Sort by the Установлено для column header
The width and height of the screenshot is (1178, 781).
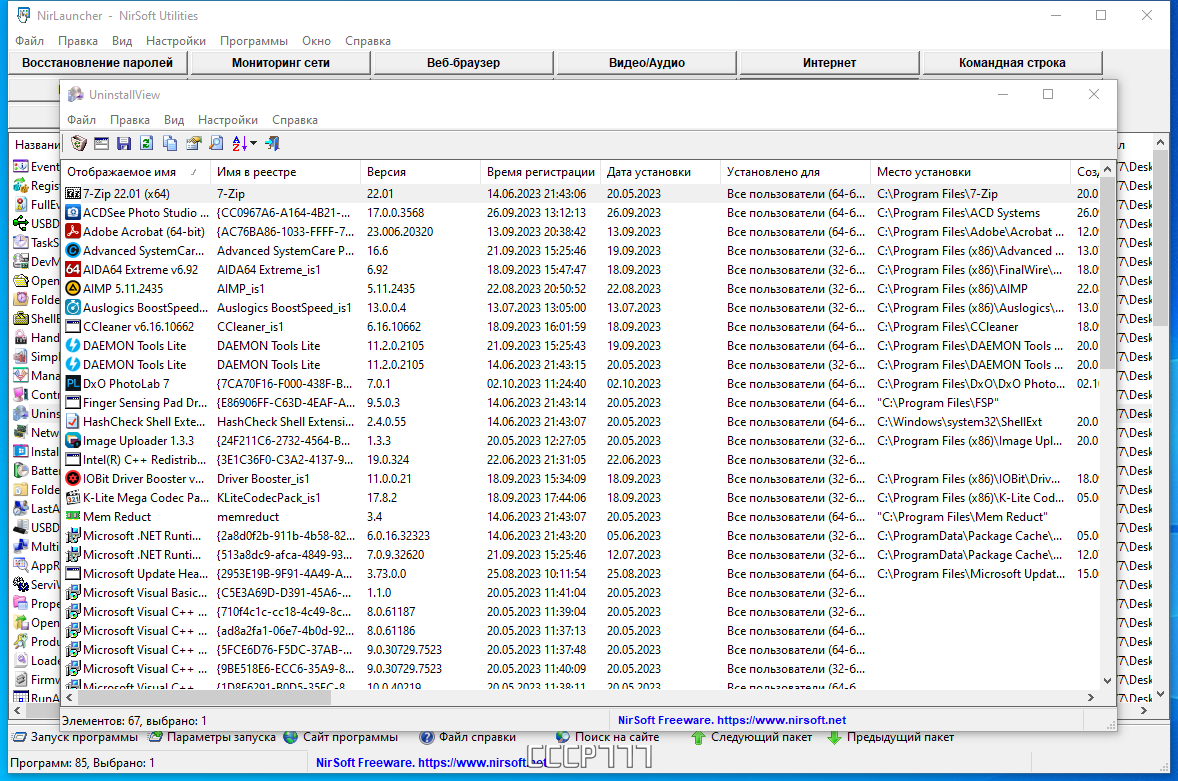click(x=796, y=172)
